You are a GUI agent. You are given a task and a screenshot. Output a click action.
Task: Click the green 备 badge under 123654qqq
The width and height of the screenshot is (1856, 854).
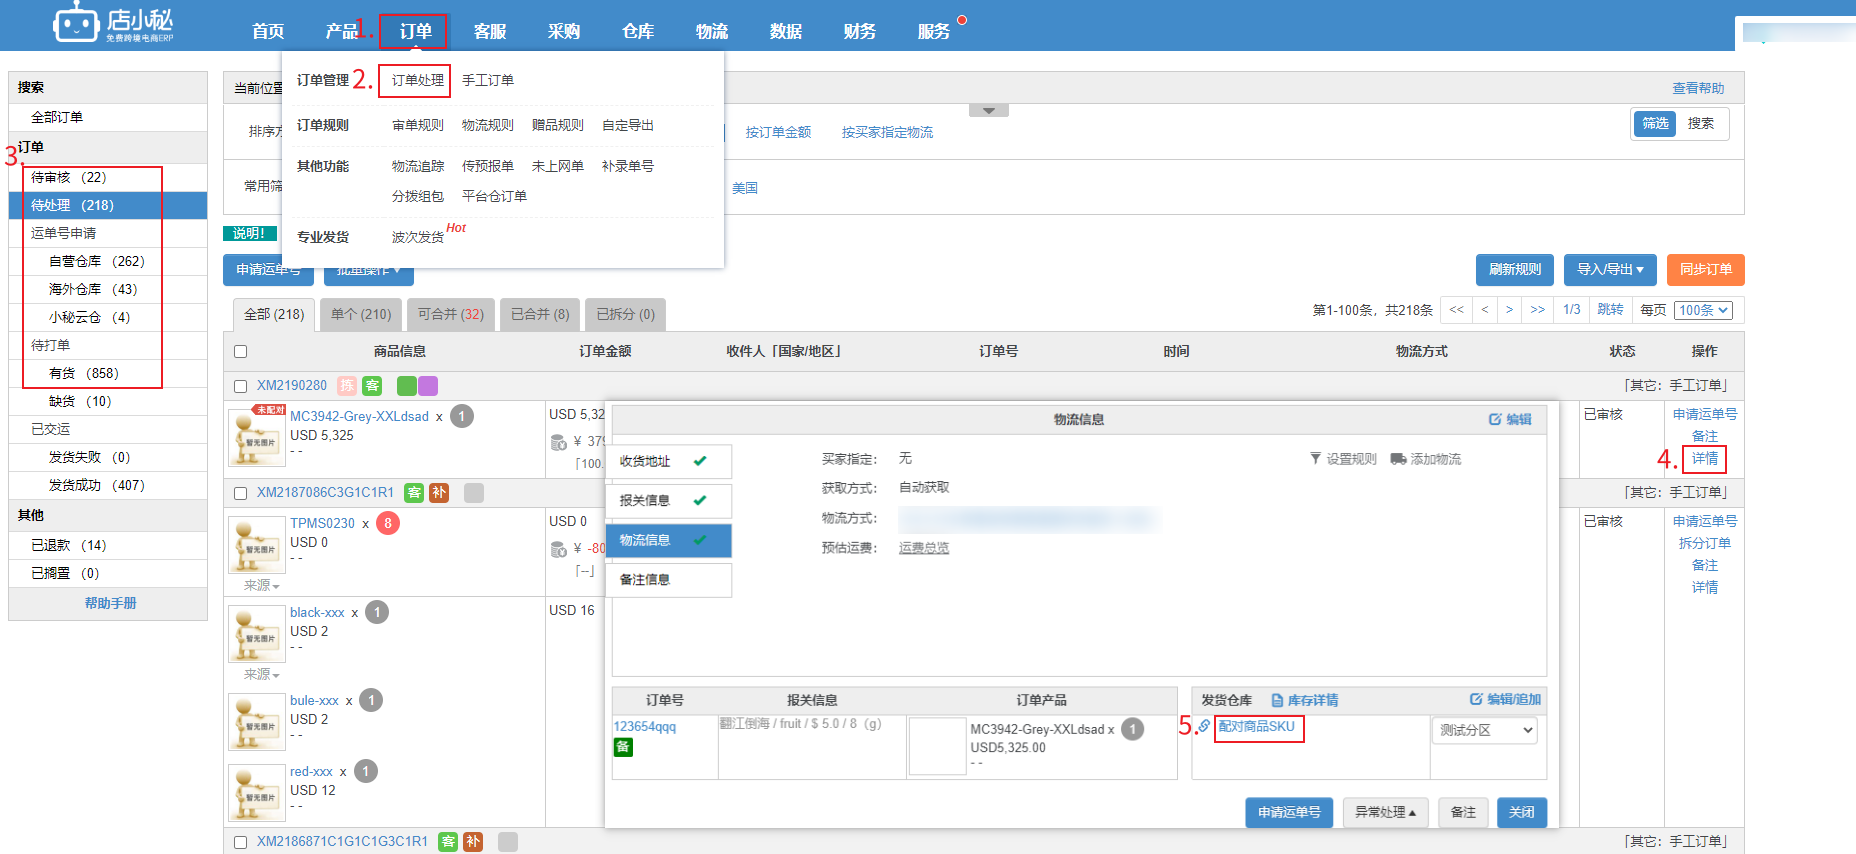tap(623, 747)
